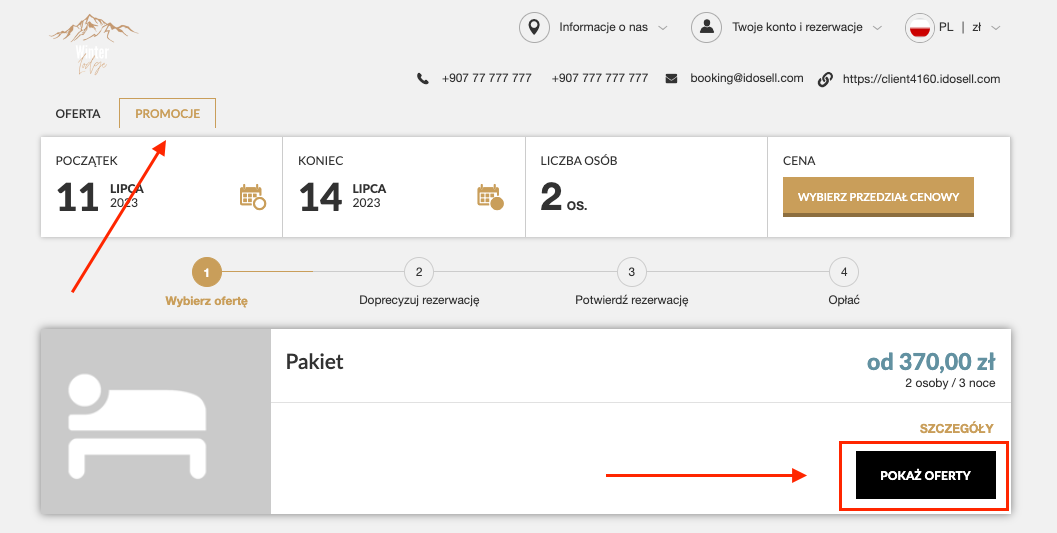
Task: Open the start date calendar icon
Action: point(253,197)
